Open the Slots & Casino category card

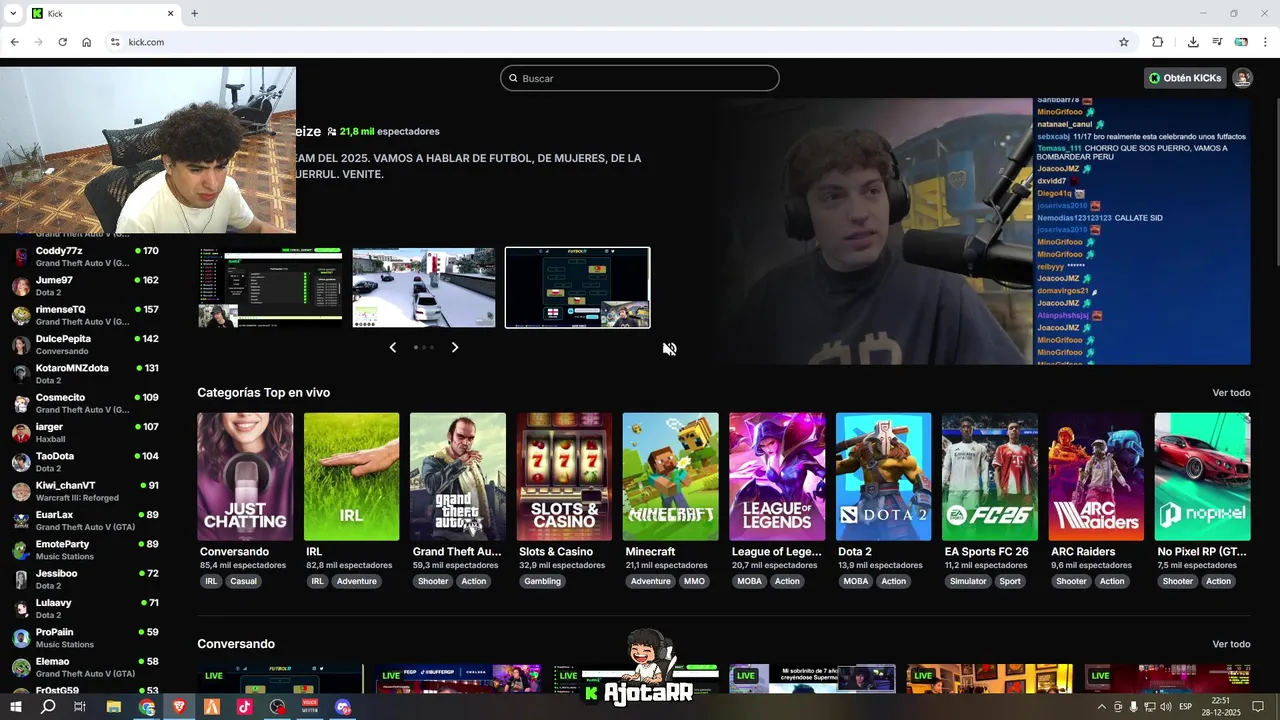tap(565, 477)
